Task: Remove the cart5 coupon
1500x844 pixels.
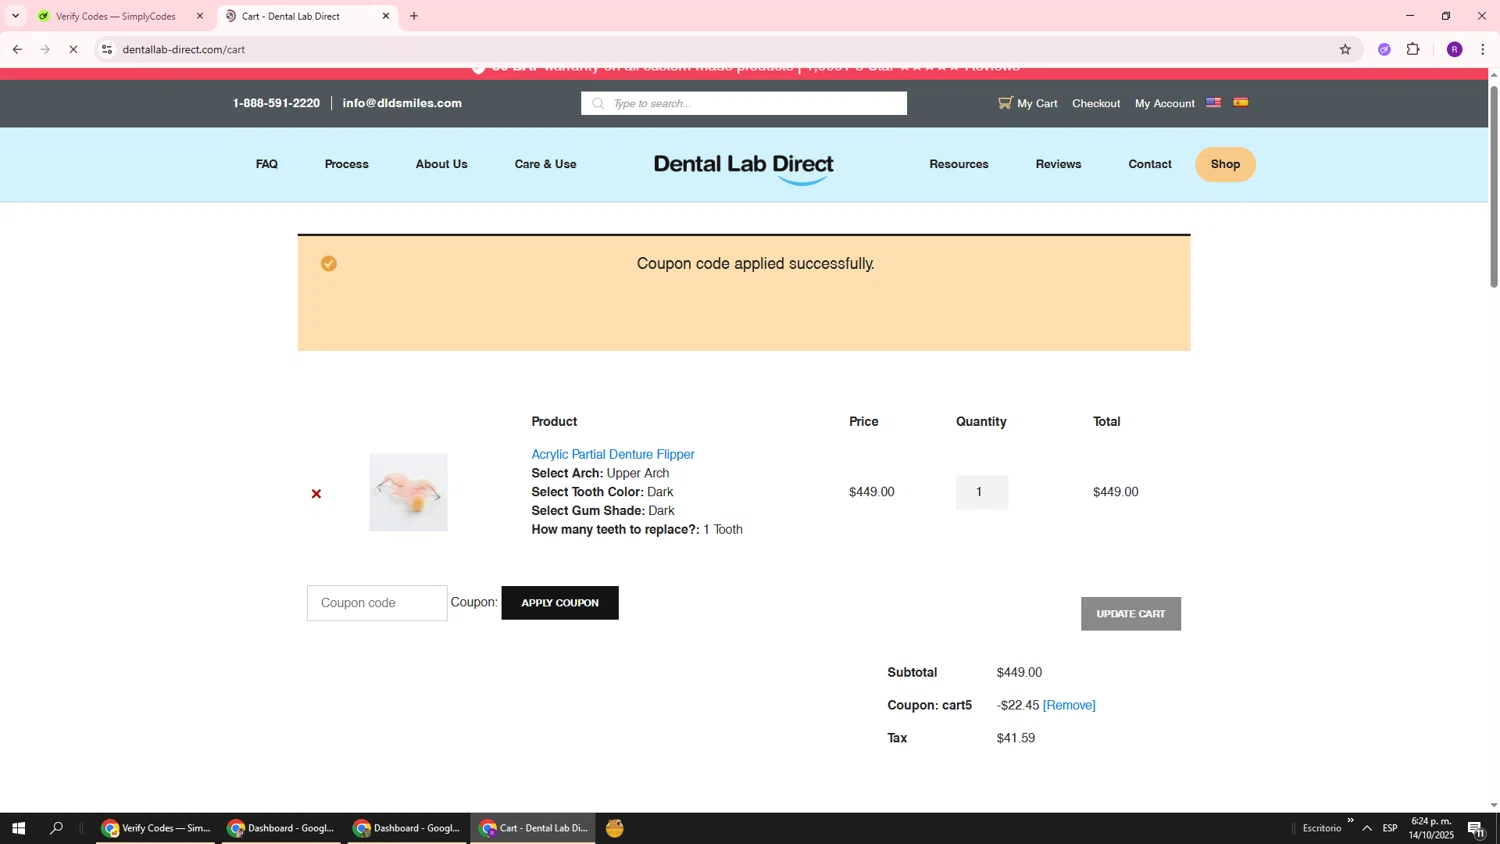Action: pos(1069,706)
